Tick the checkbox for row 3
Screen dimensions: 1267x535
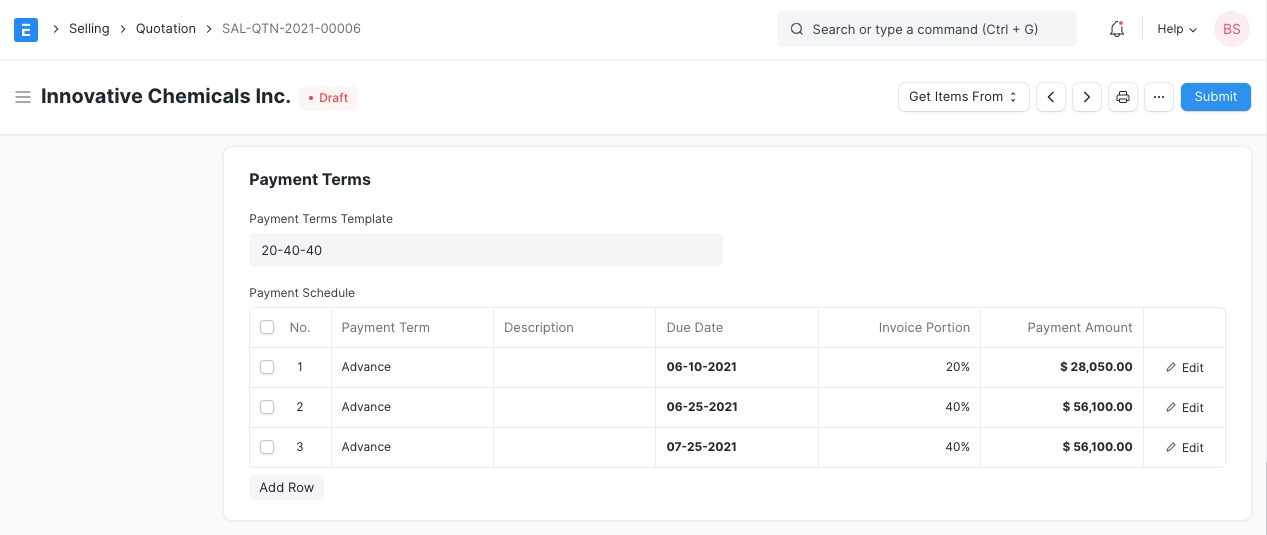[x=267, y=447]
